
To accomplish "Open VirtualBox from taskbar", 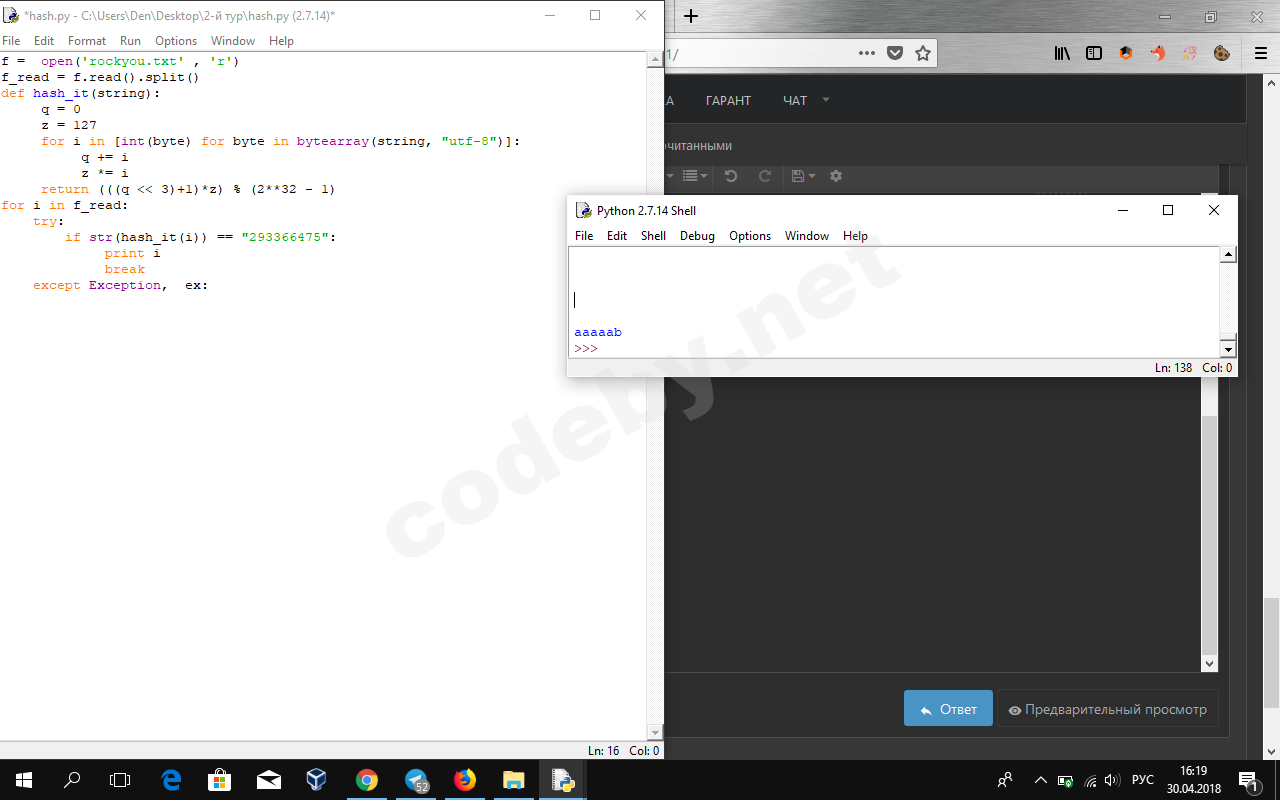I will (x=317, y=780).
